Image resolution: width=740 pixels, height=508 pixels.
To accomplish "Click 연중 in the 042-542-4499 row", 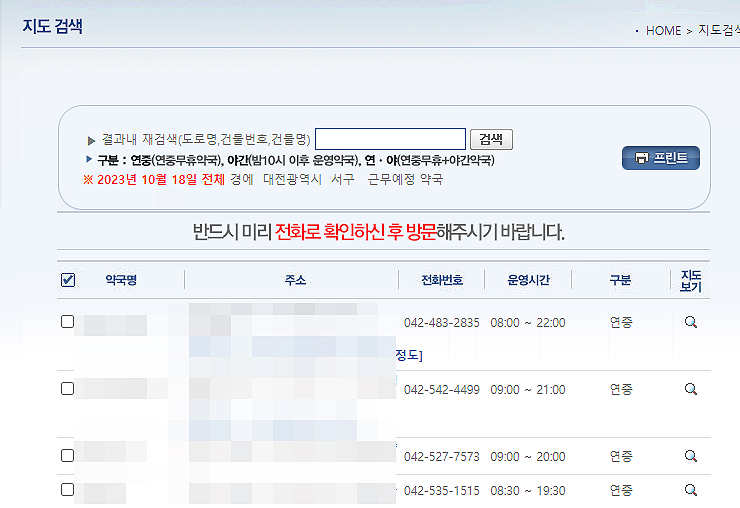I will pos(621,390).
